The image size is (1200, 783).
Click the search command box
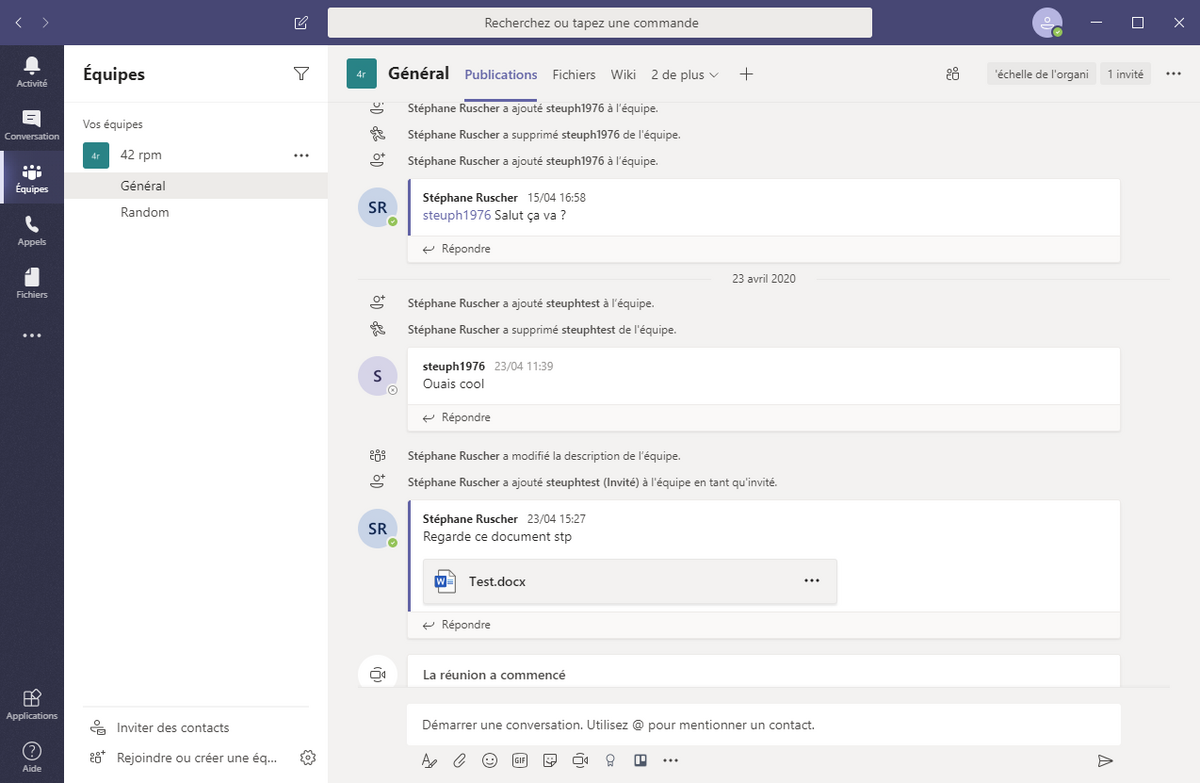(x=600, y=22)
